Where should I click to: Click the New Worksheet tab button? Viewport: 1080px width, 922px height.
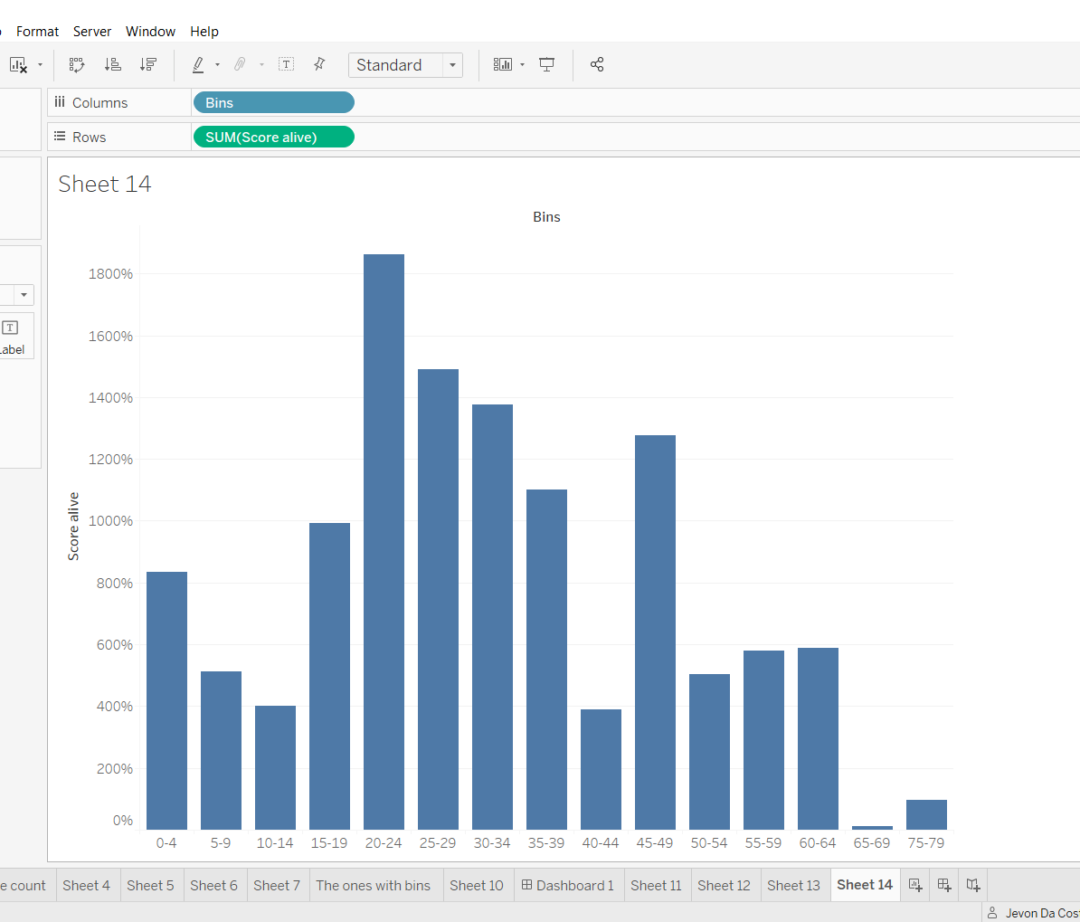click(x=915, y=885)
